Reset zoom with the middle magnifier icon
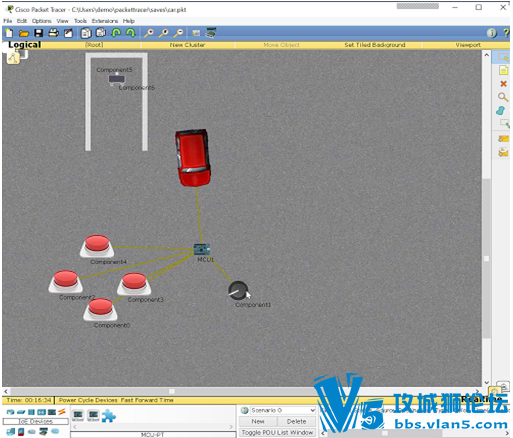 point(164,33)
